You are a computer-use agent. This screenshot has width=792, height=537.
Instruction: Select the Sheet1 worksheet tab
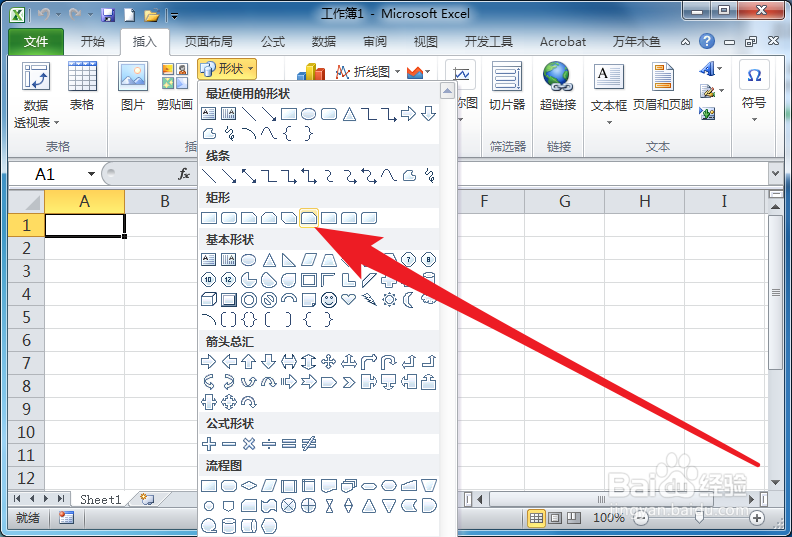coord(101,499)
